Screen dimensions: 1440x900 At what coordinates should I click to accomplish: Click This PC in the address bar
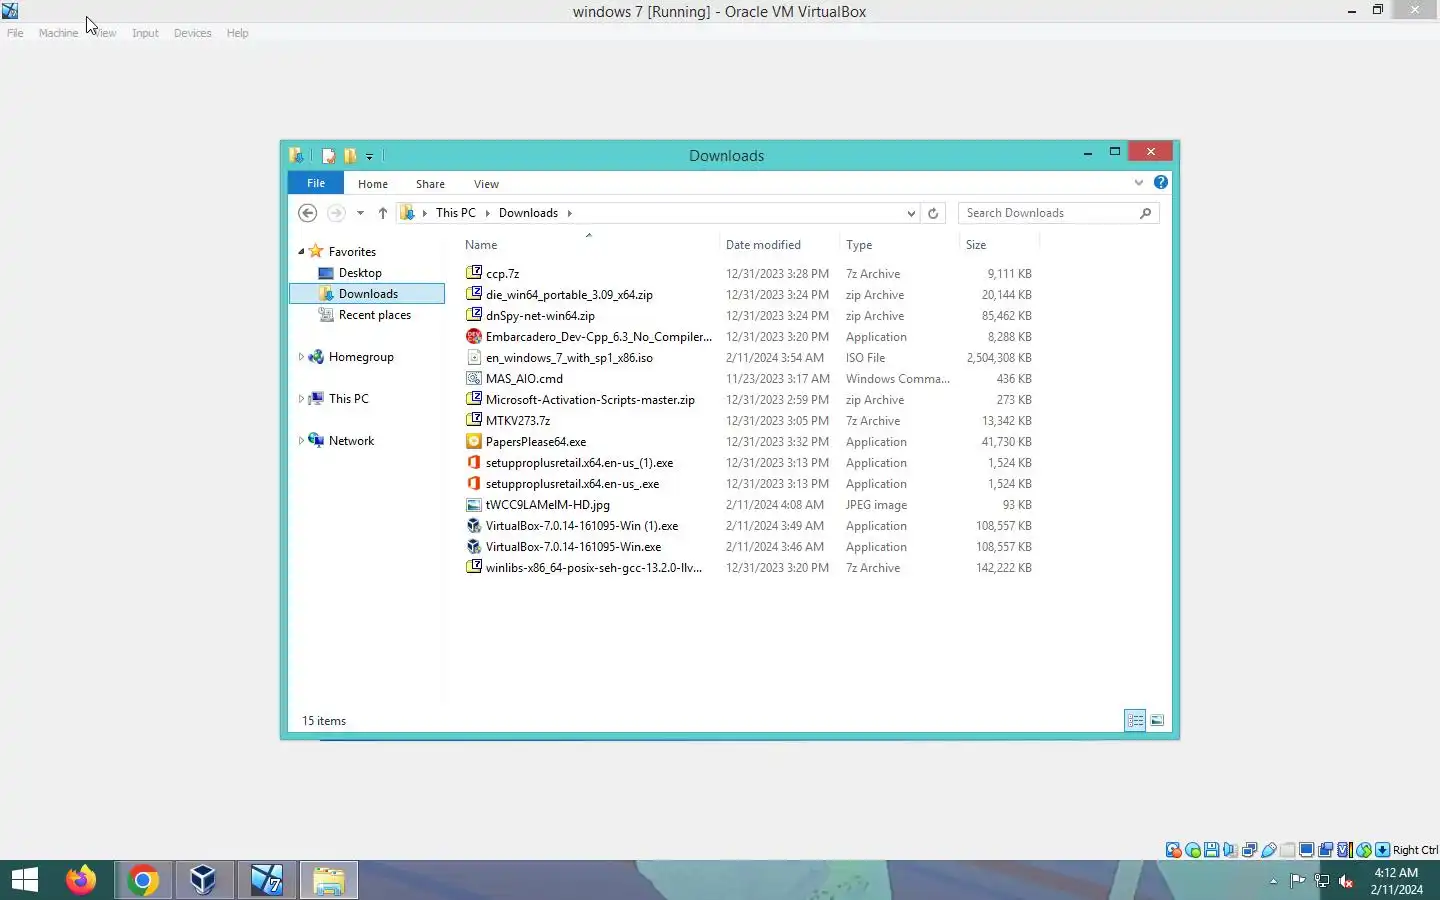pos(455,213)
